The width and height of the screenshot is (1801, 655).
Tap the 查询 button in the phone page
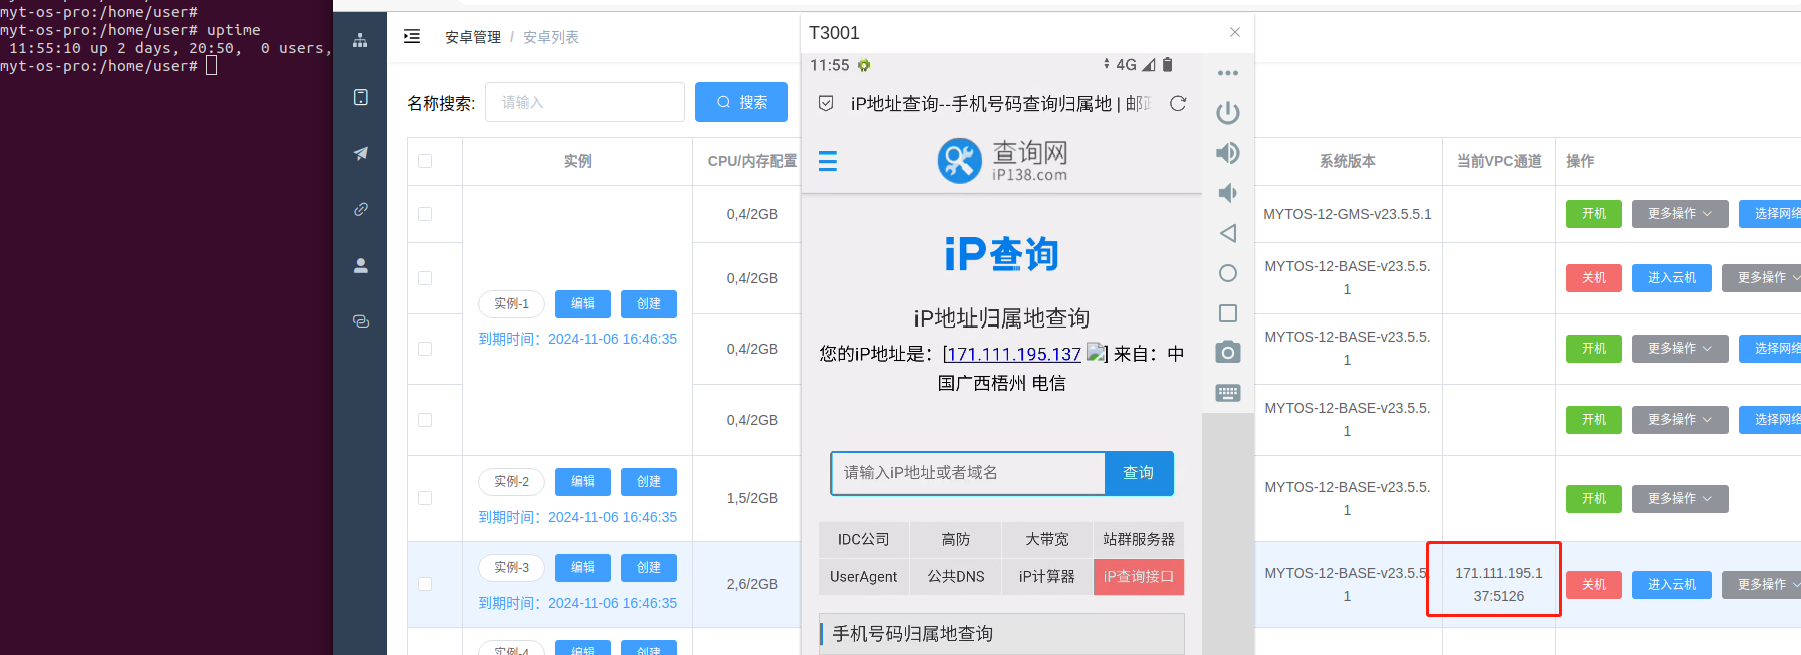pyautogui.click(x=1139, y=473)
